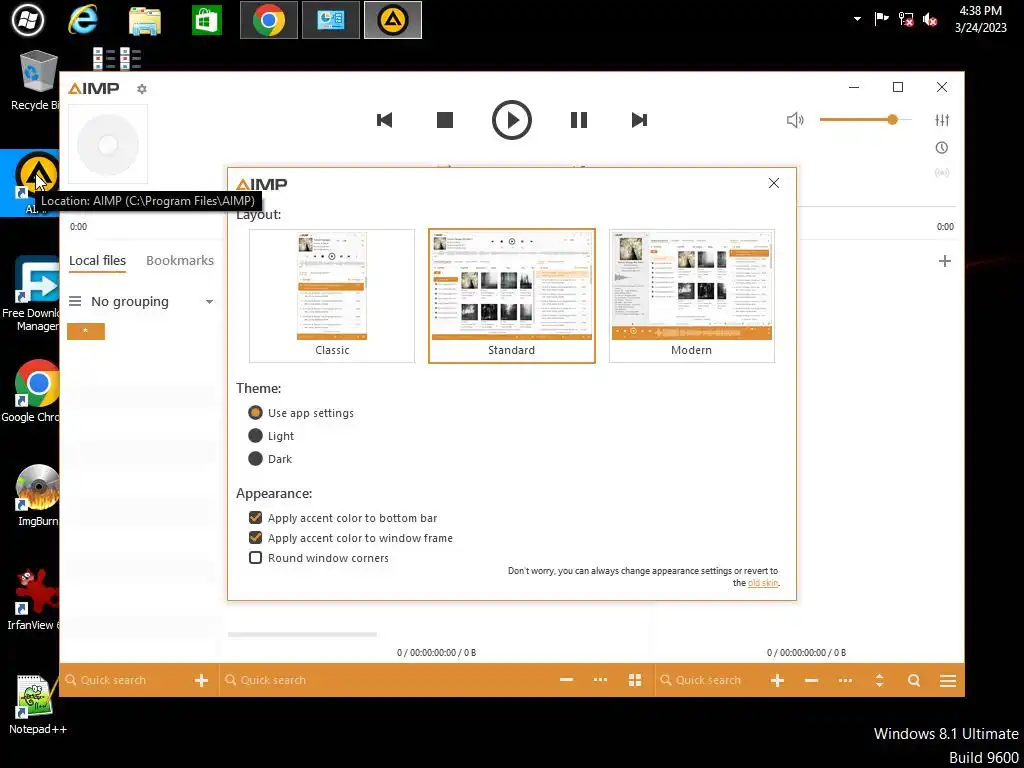Click the tray clock showing 4:38 PM

tap(980, 19)
